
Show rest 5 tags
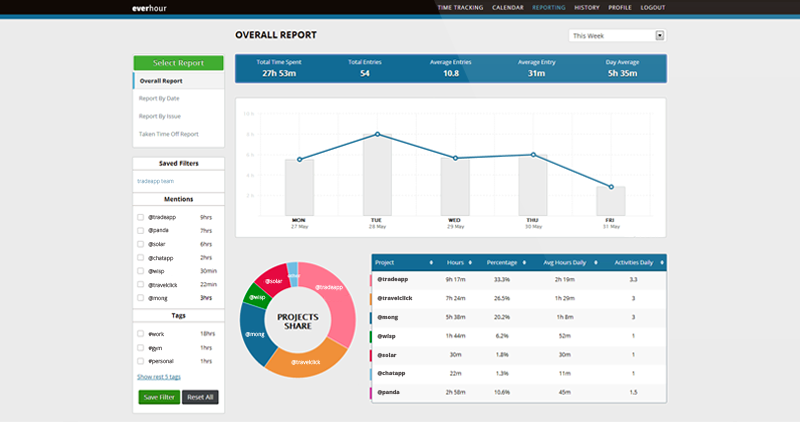coord(158,377)
